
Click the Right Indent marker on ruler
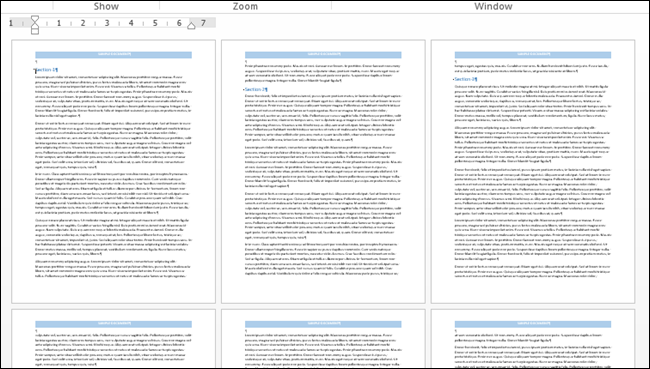click(191, 26)
